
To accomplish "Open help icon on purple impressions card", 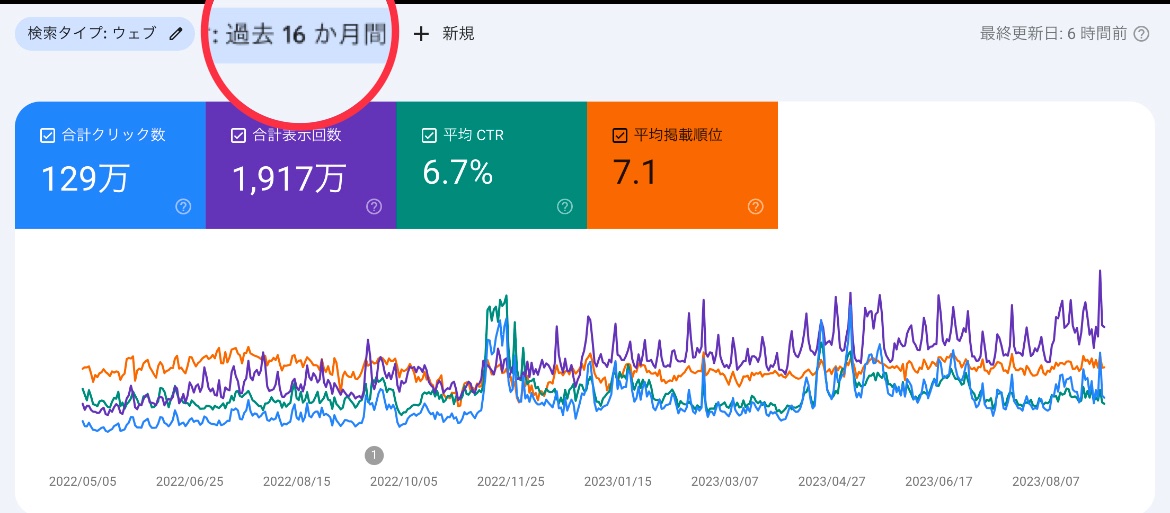I will [x=374, y=207].
